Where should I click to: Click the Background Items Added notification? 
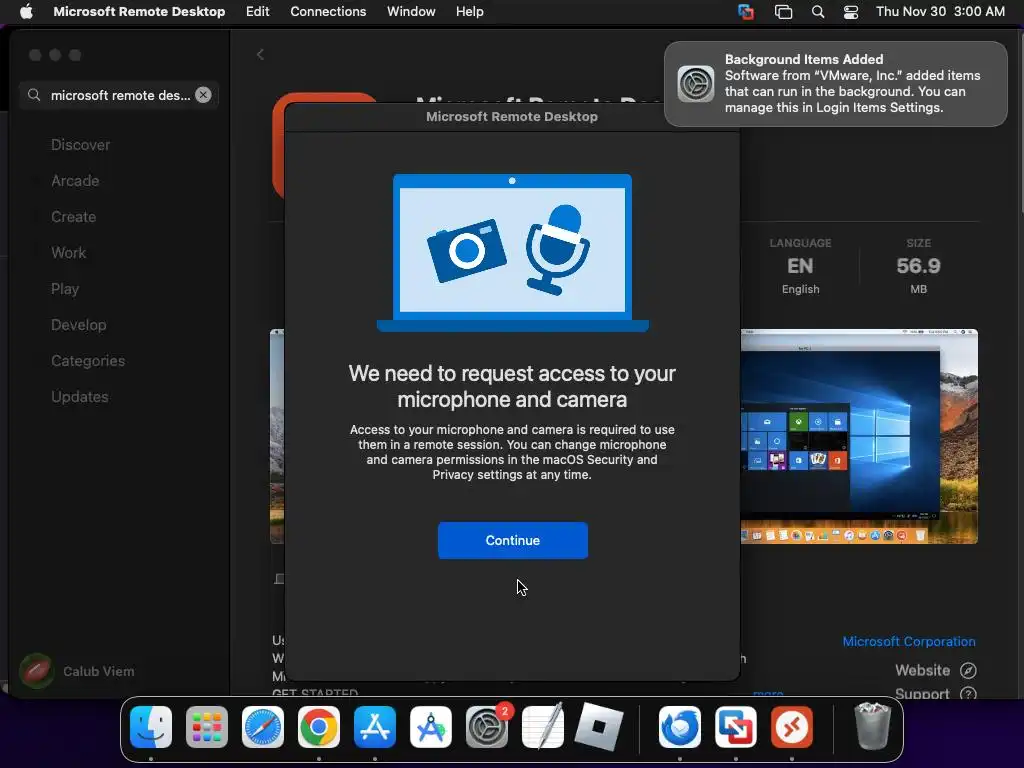(835, 84)
